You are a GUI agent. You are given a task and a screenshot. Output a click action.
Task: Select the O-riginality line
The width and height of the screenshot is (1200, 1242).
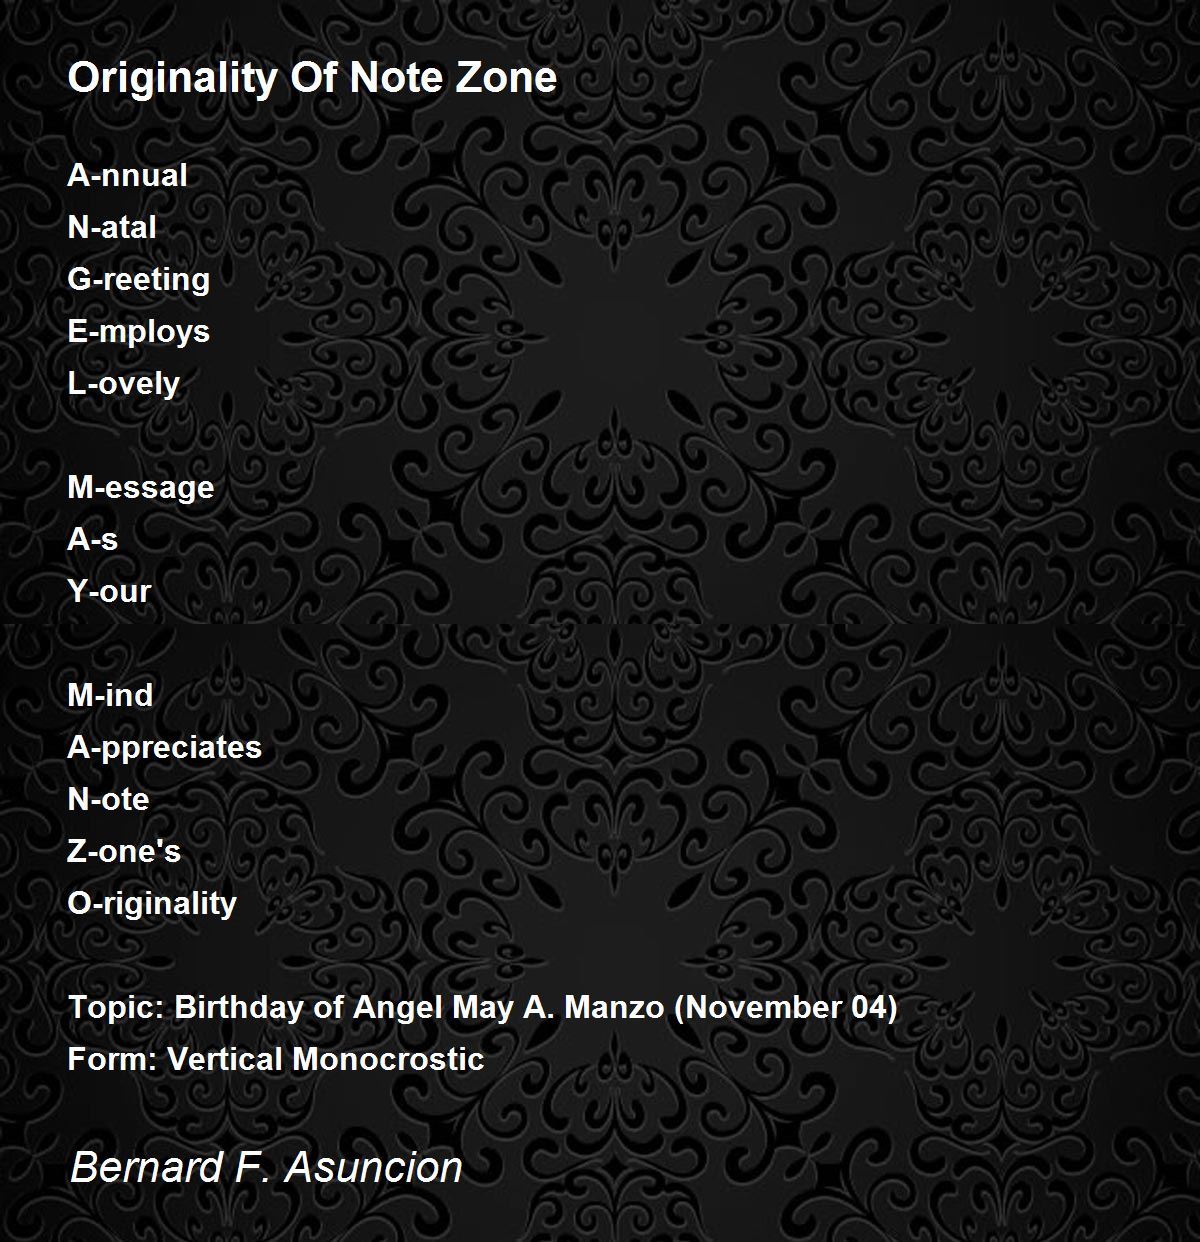click(x=152, y=903)
